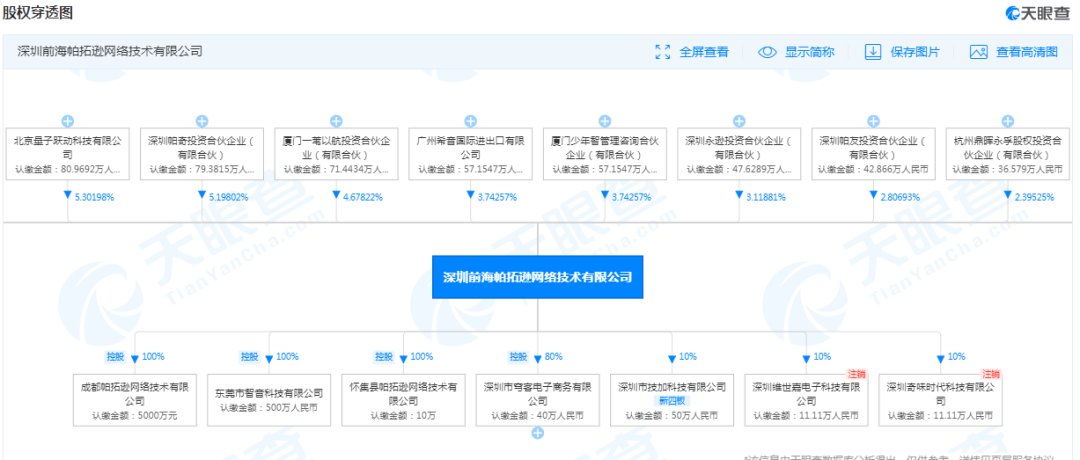Click the 5.19802% share percentage
This screenshot has width=1080, height=460.
(x=228, y=197)
